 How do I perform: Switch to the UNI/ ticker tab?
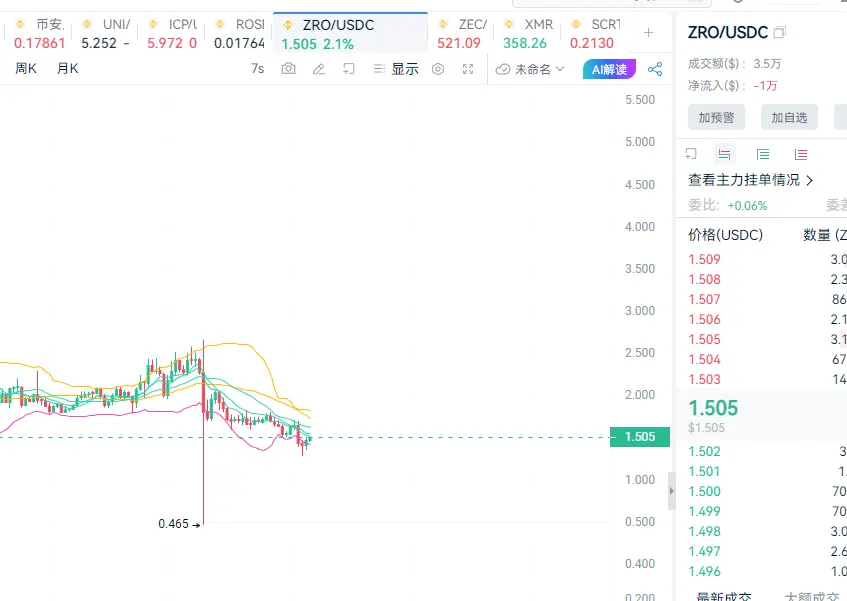[x=106, y=33]
